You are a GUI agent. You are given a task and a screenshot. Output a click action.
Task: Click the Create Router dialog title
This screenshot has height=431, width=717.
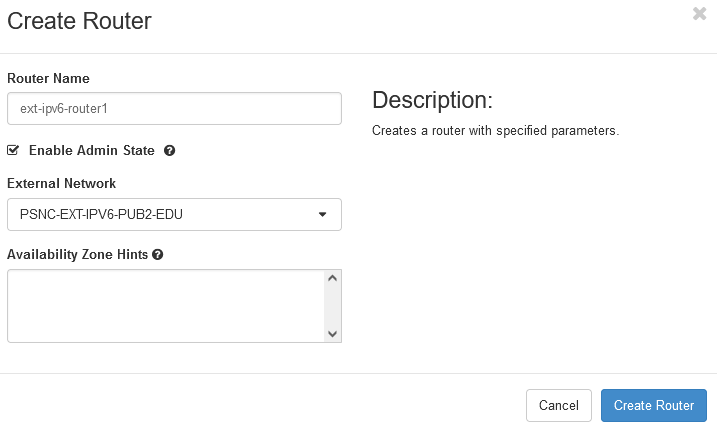(x=80, y=21)
